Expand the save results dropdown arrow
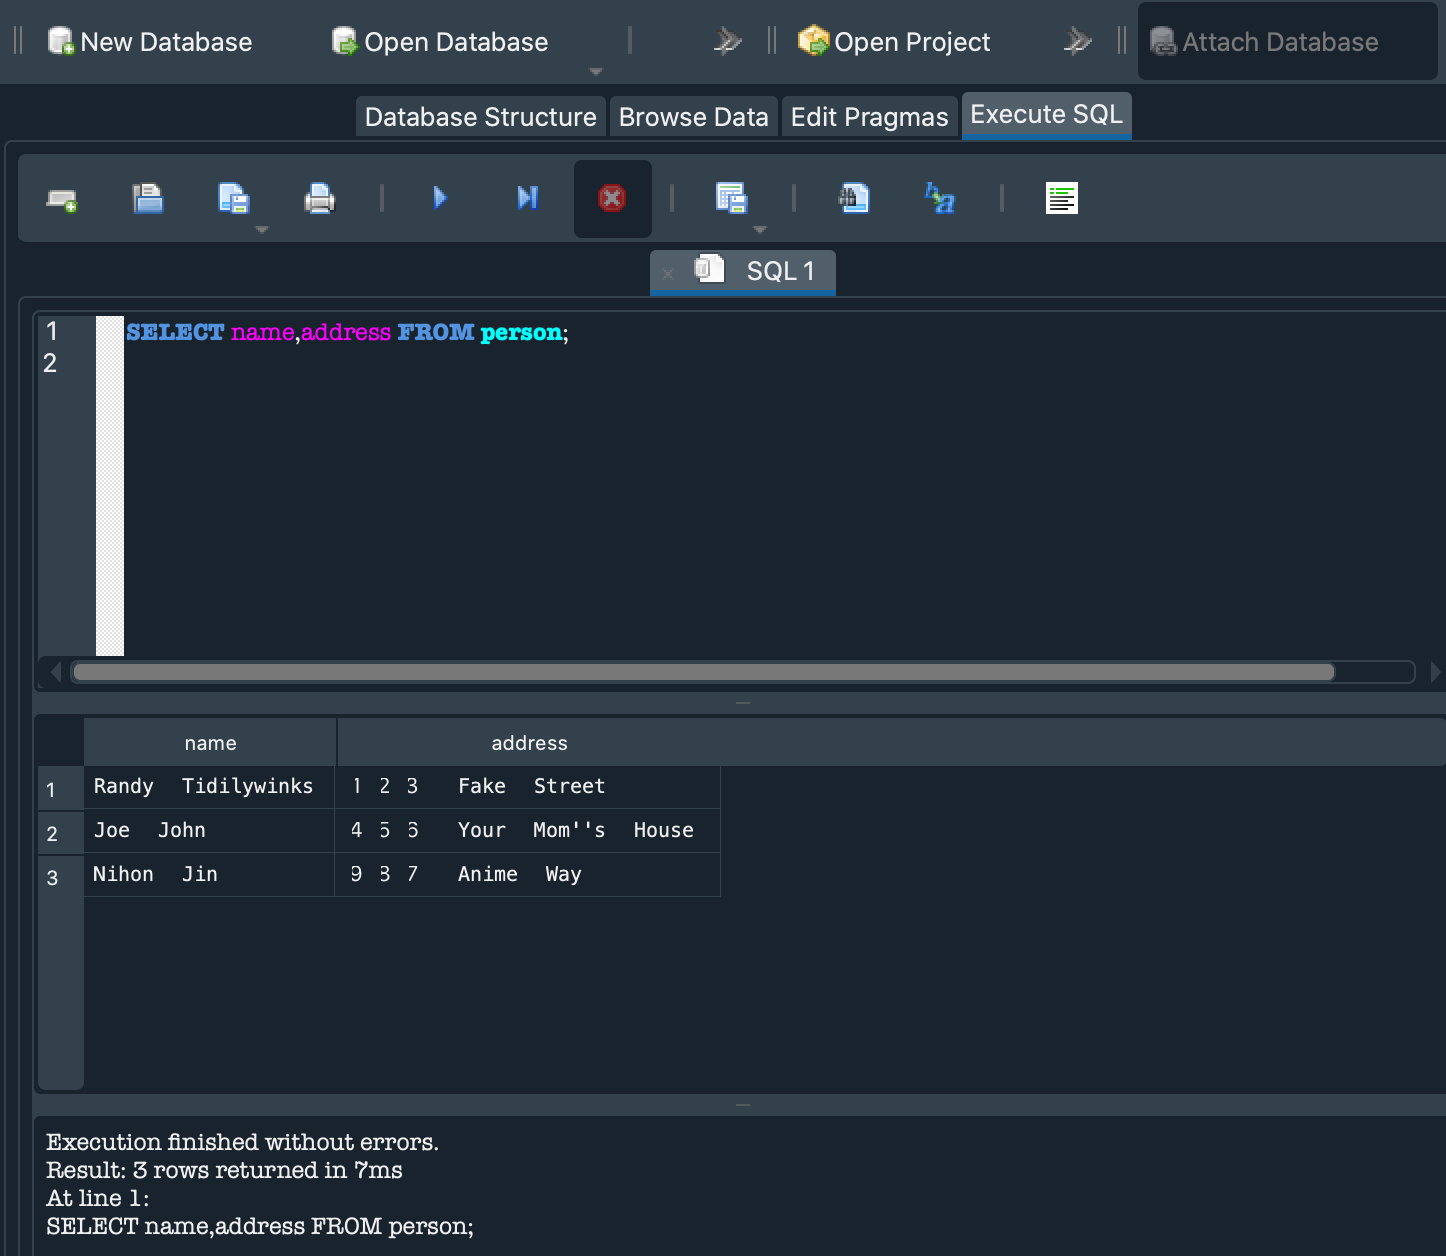1446x1256 pixels. [760, 230]
